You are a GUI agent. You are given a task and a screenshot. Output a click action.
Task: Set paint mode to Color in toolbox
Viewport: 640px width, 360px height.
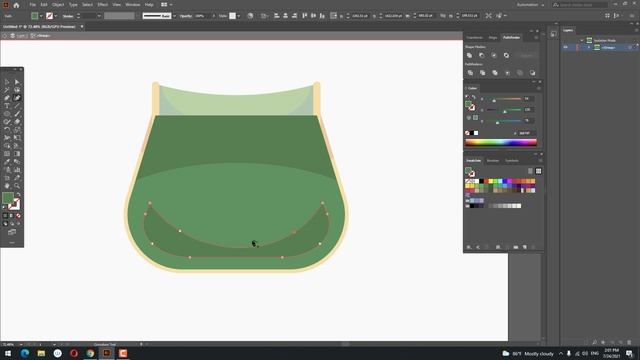(x=5, y=216)
